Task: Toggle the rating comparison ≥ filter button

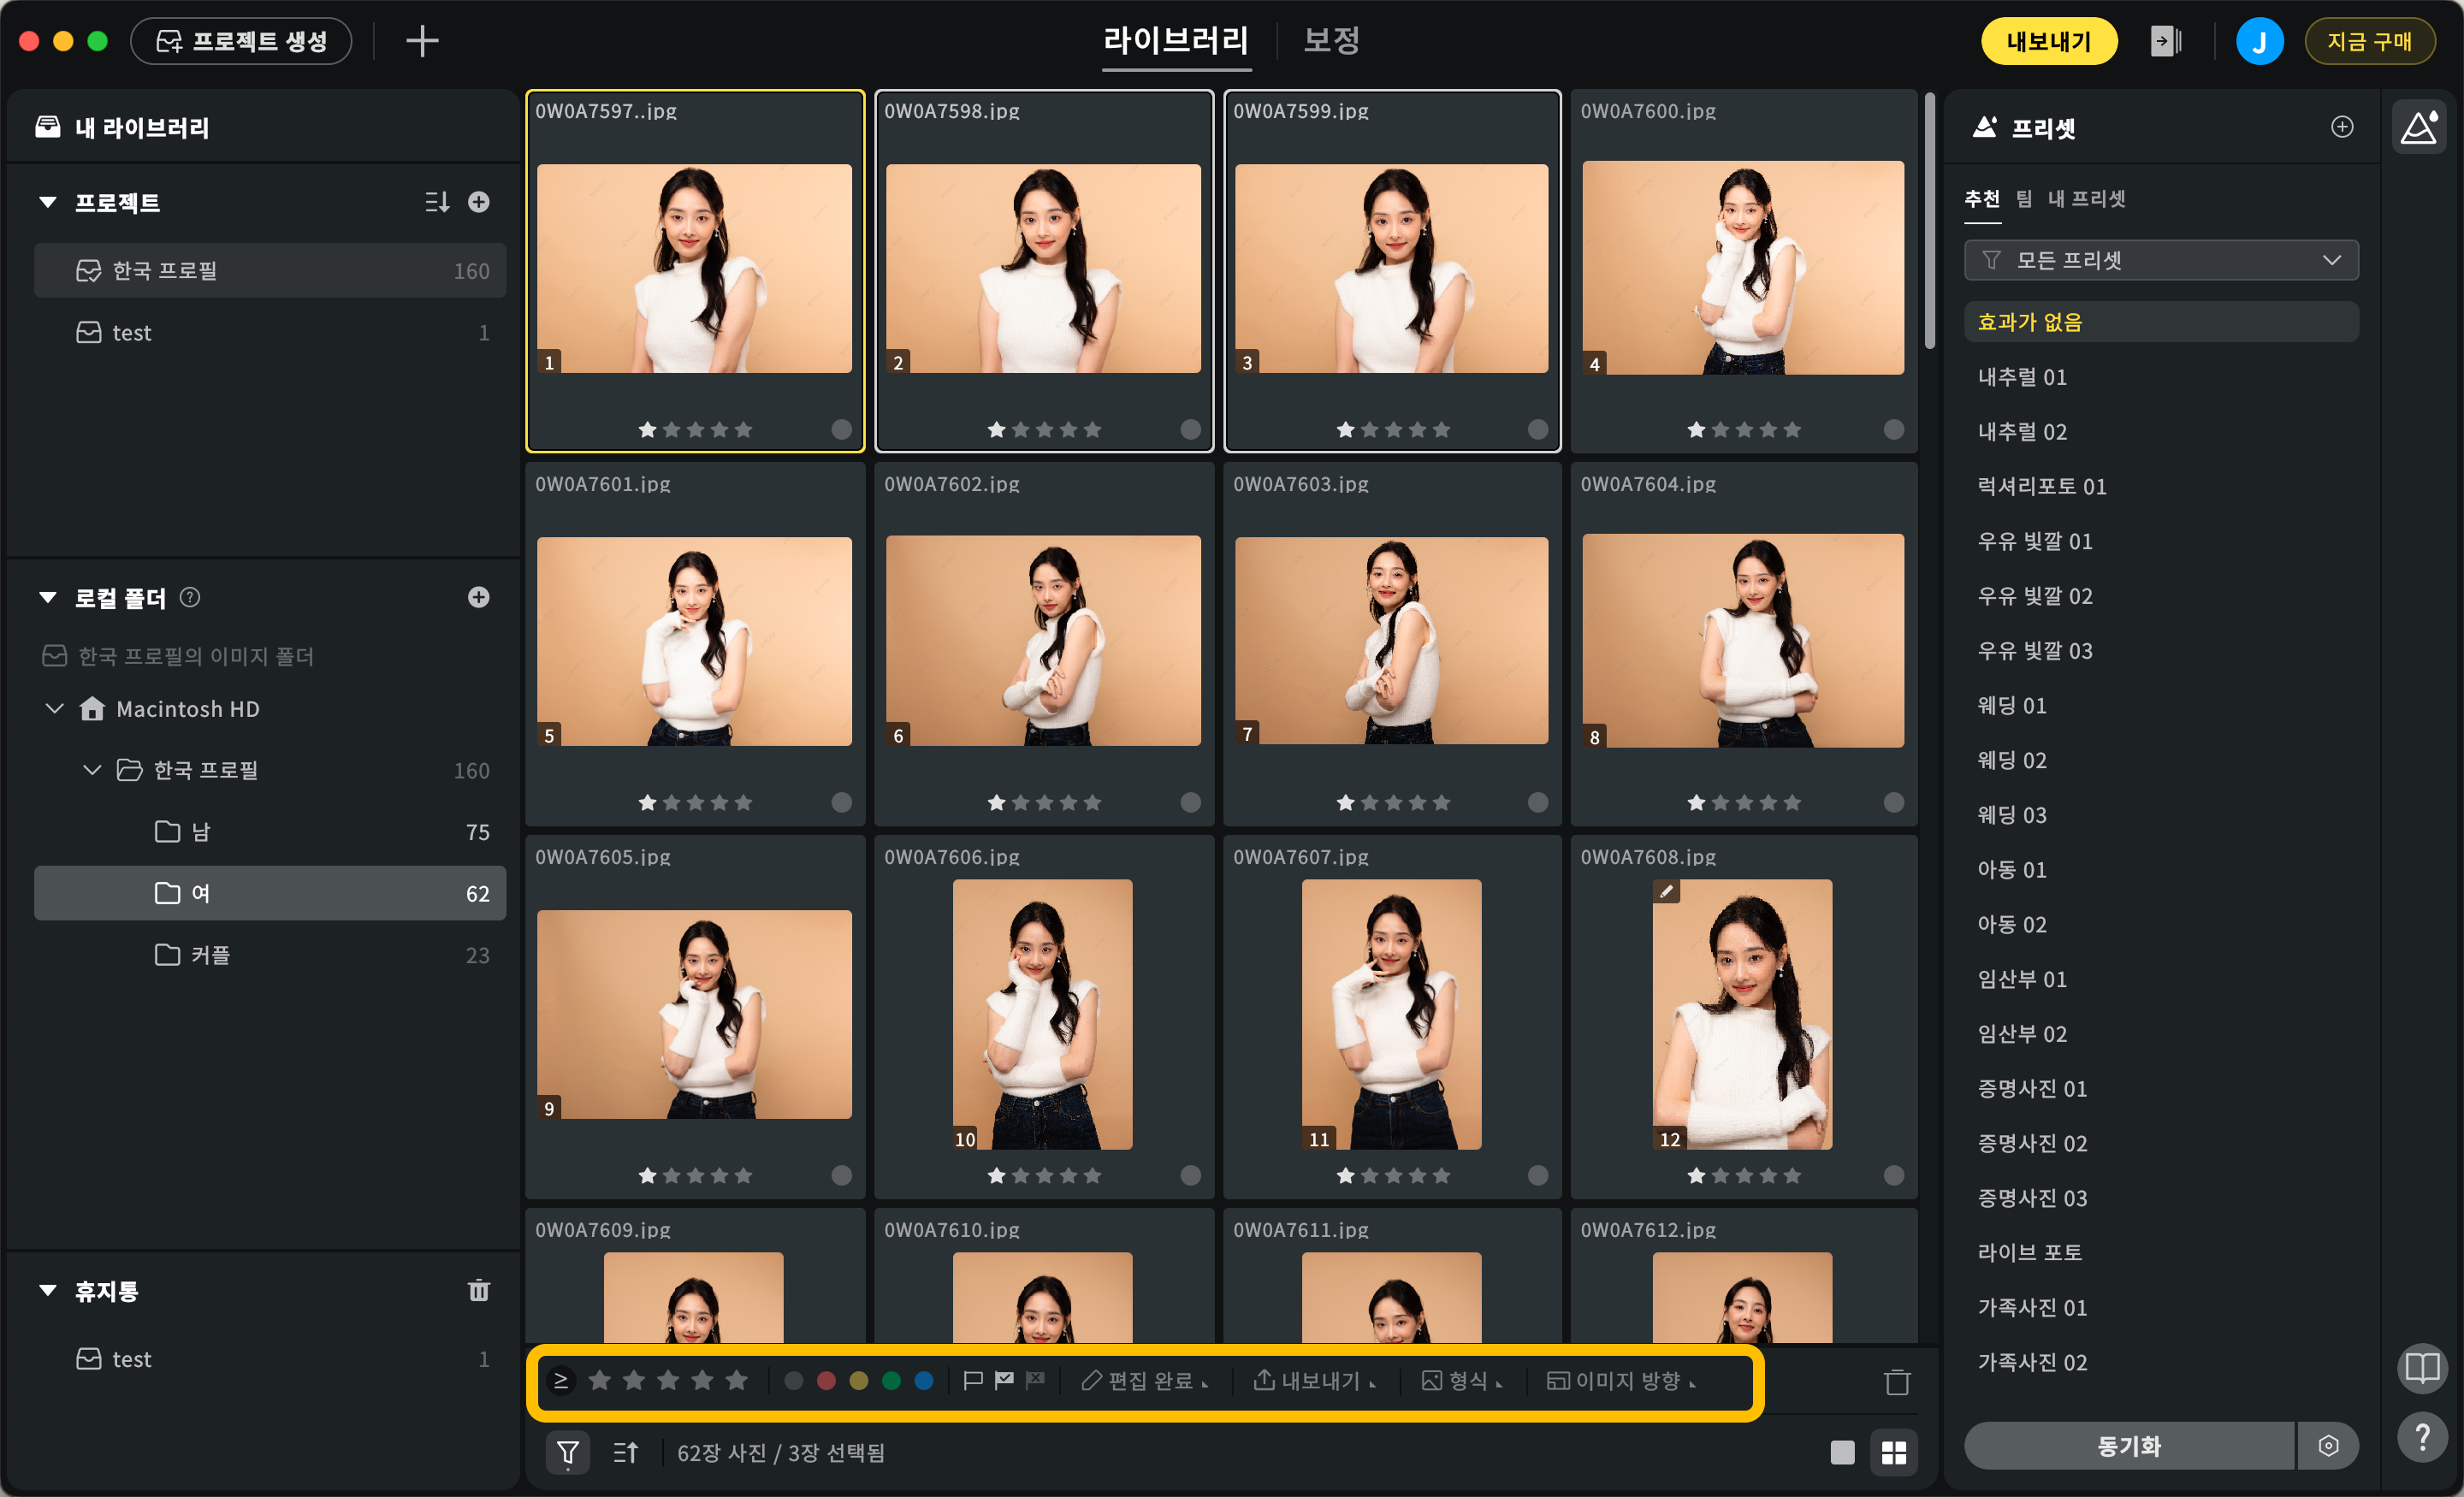Action: coord(561,1380)
